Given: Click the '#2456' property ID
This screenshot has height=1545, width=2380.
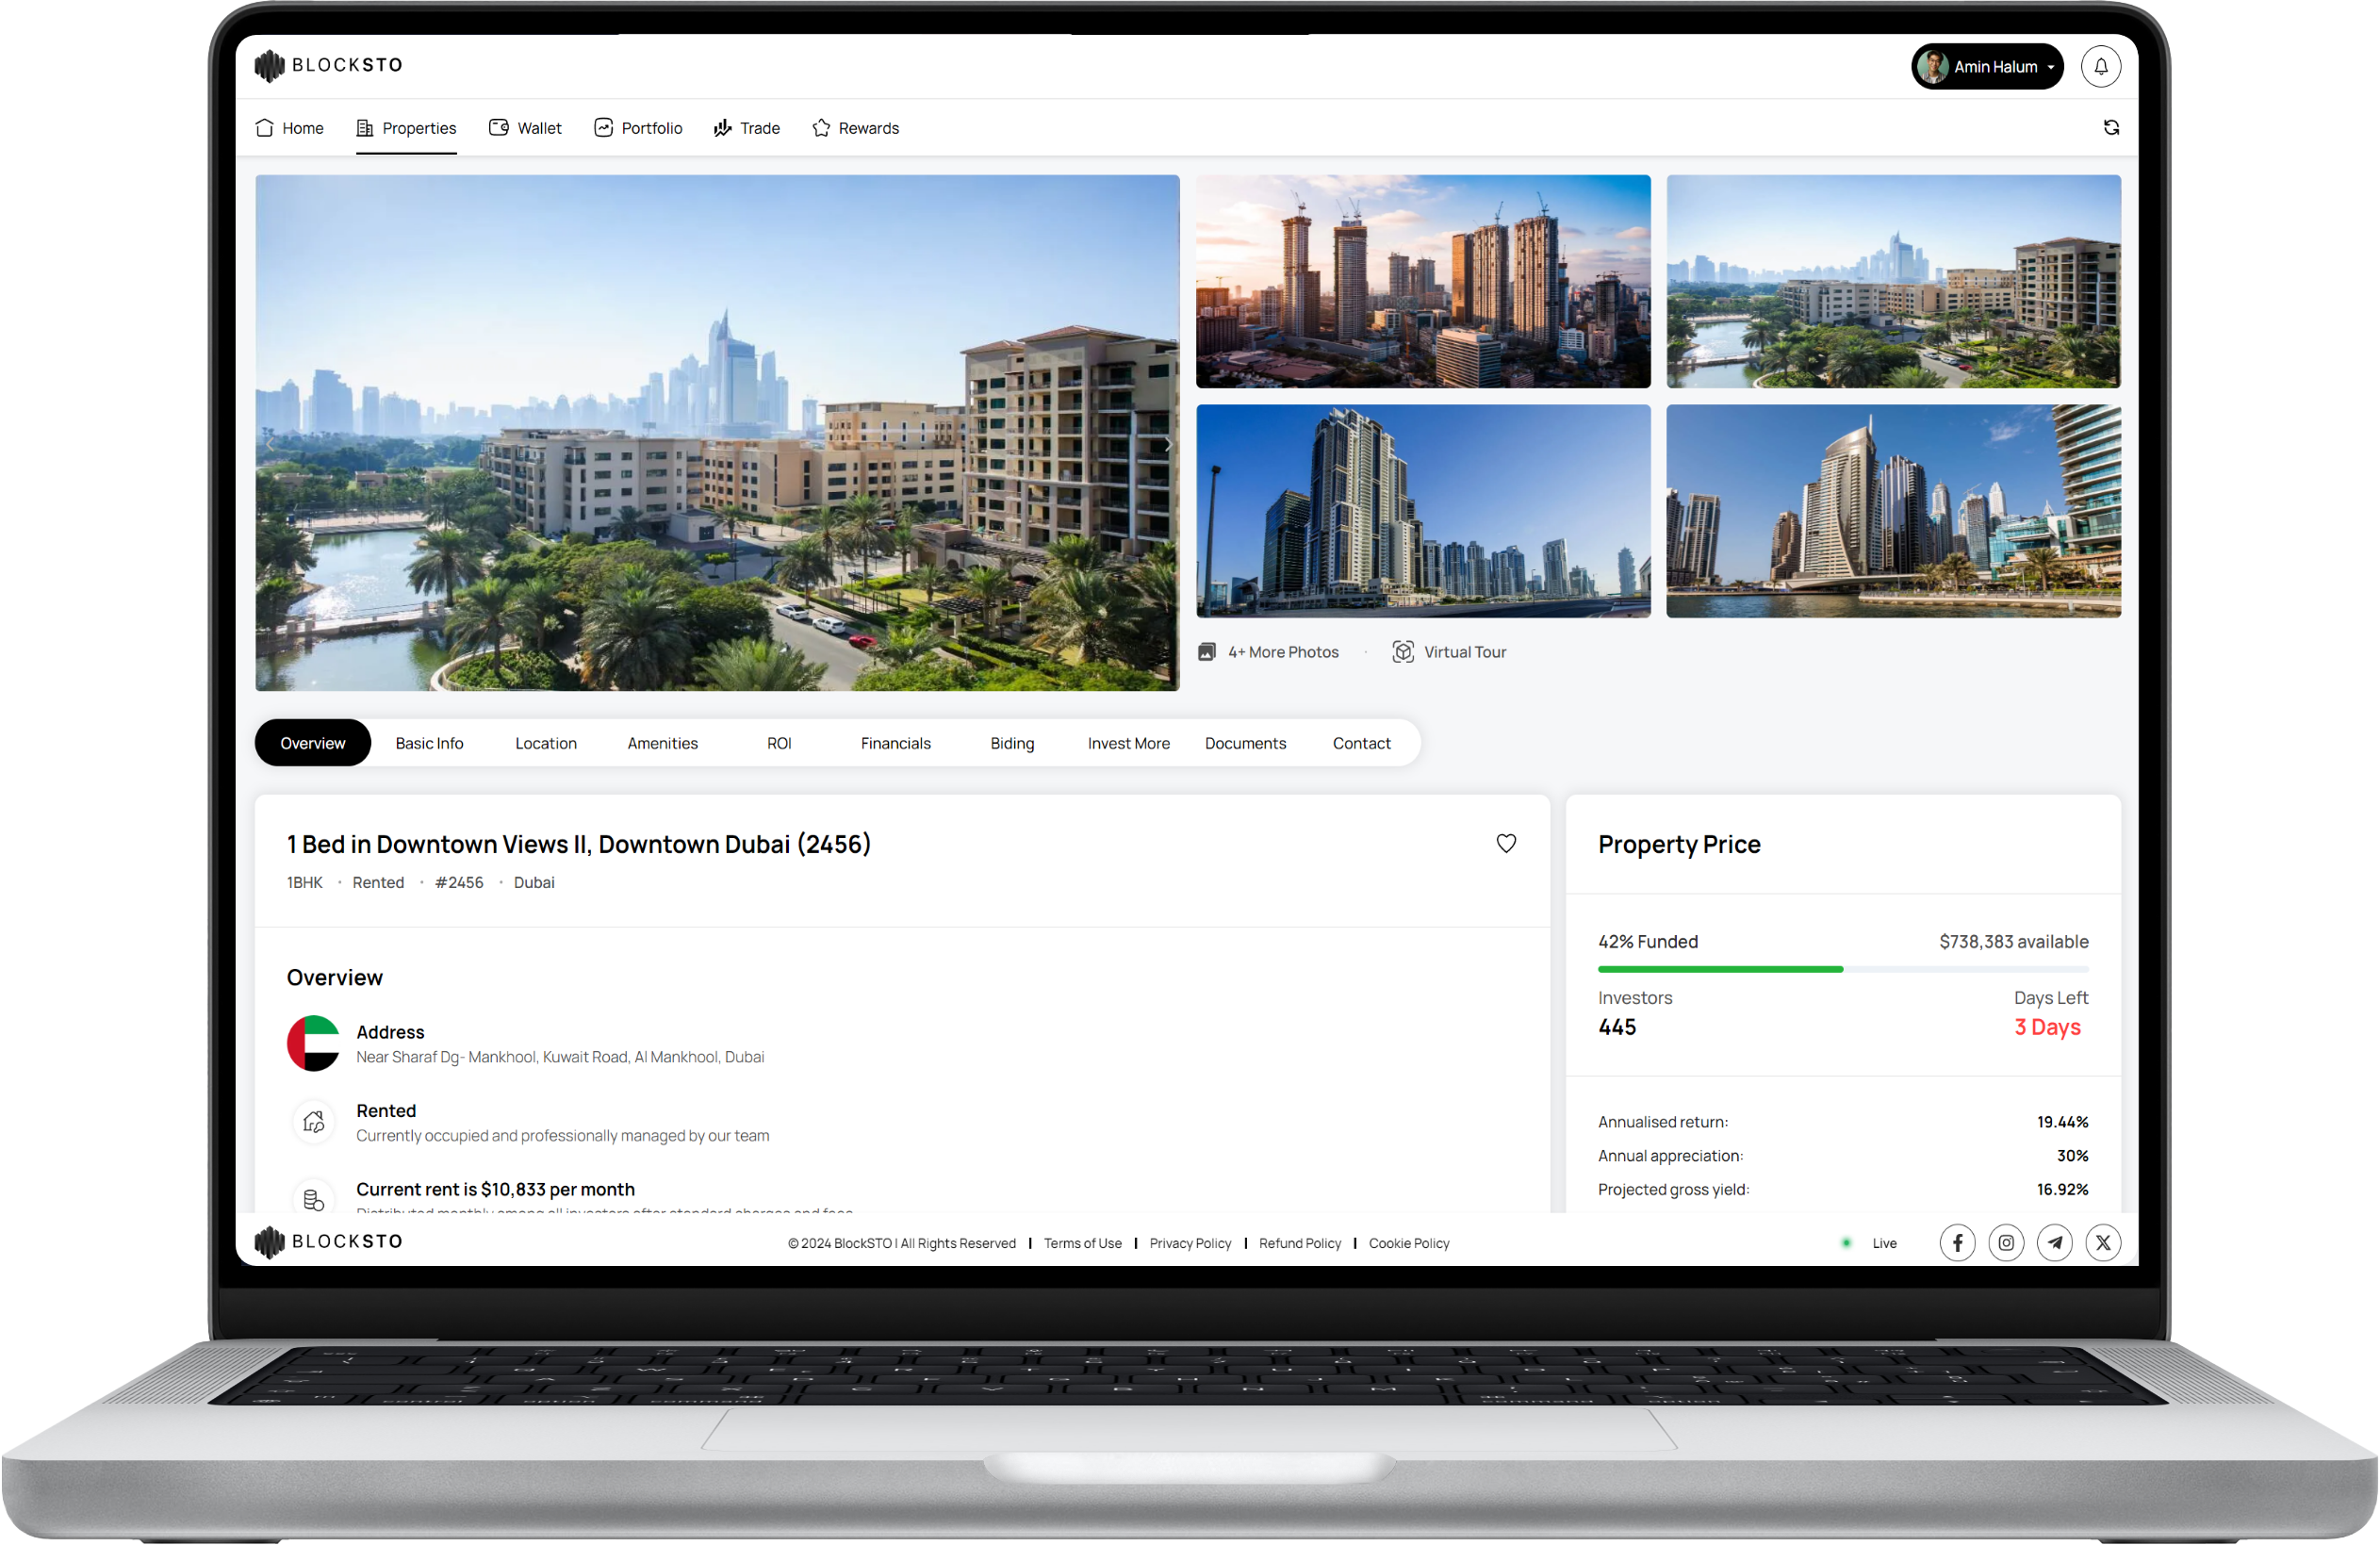Looking at the screenshot, I should tap(459, 882).
